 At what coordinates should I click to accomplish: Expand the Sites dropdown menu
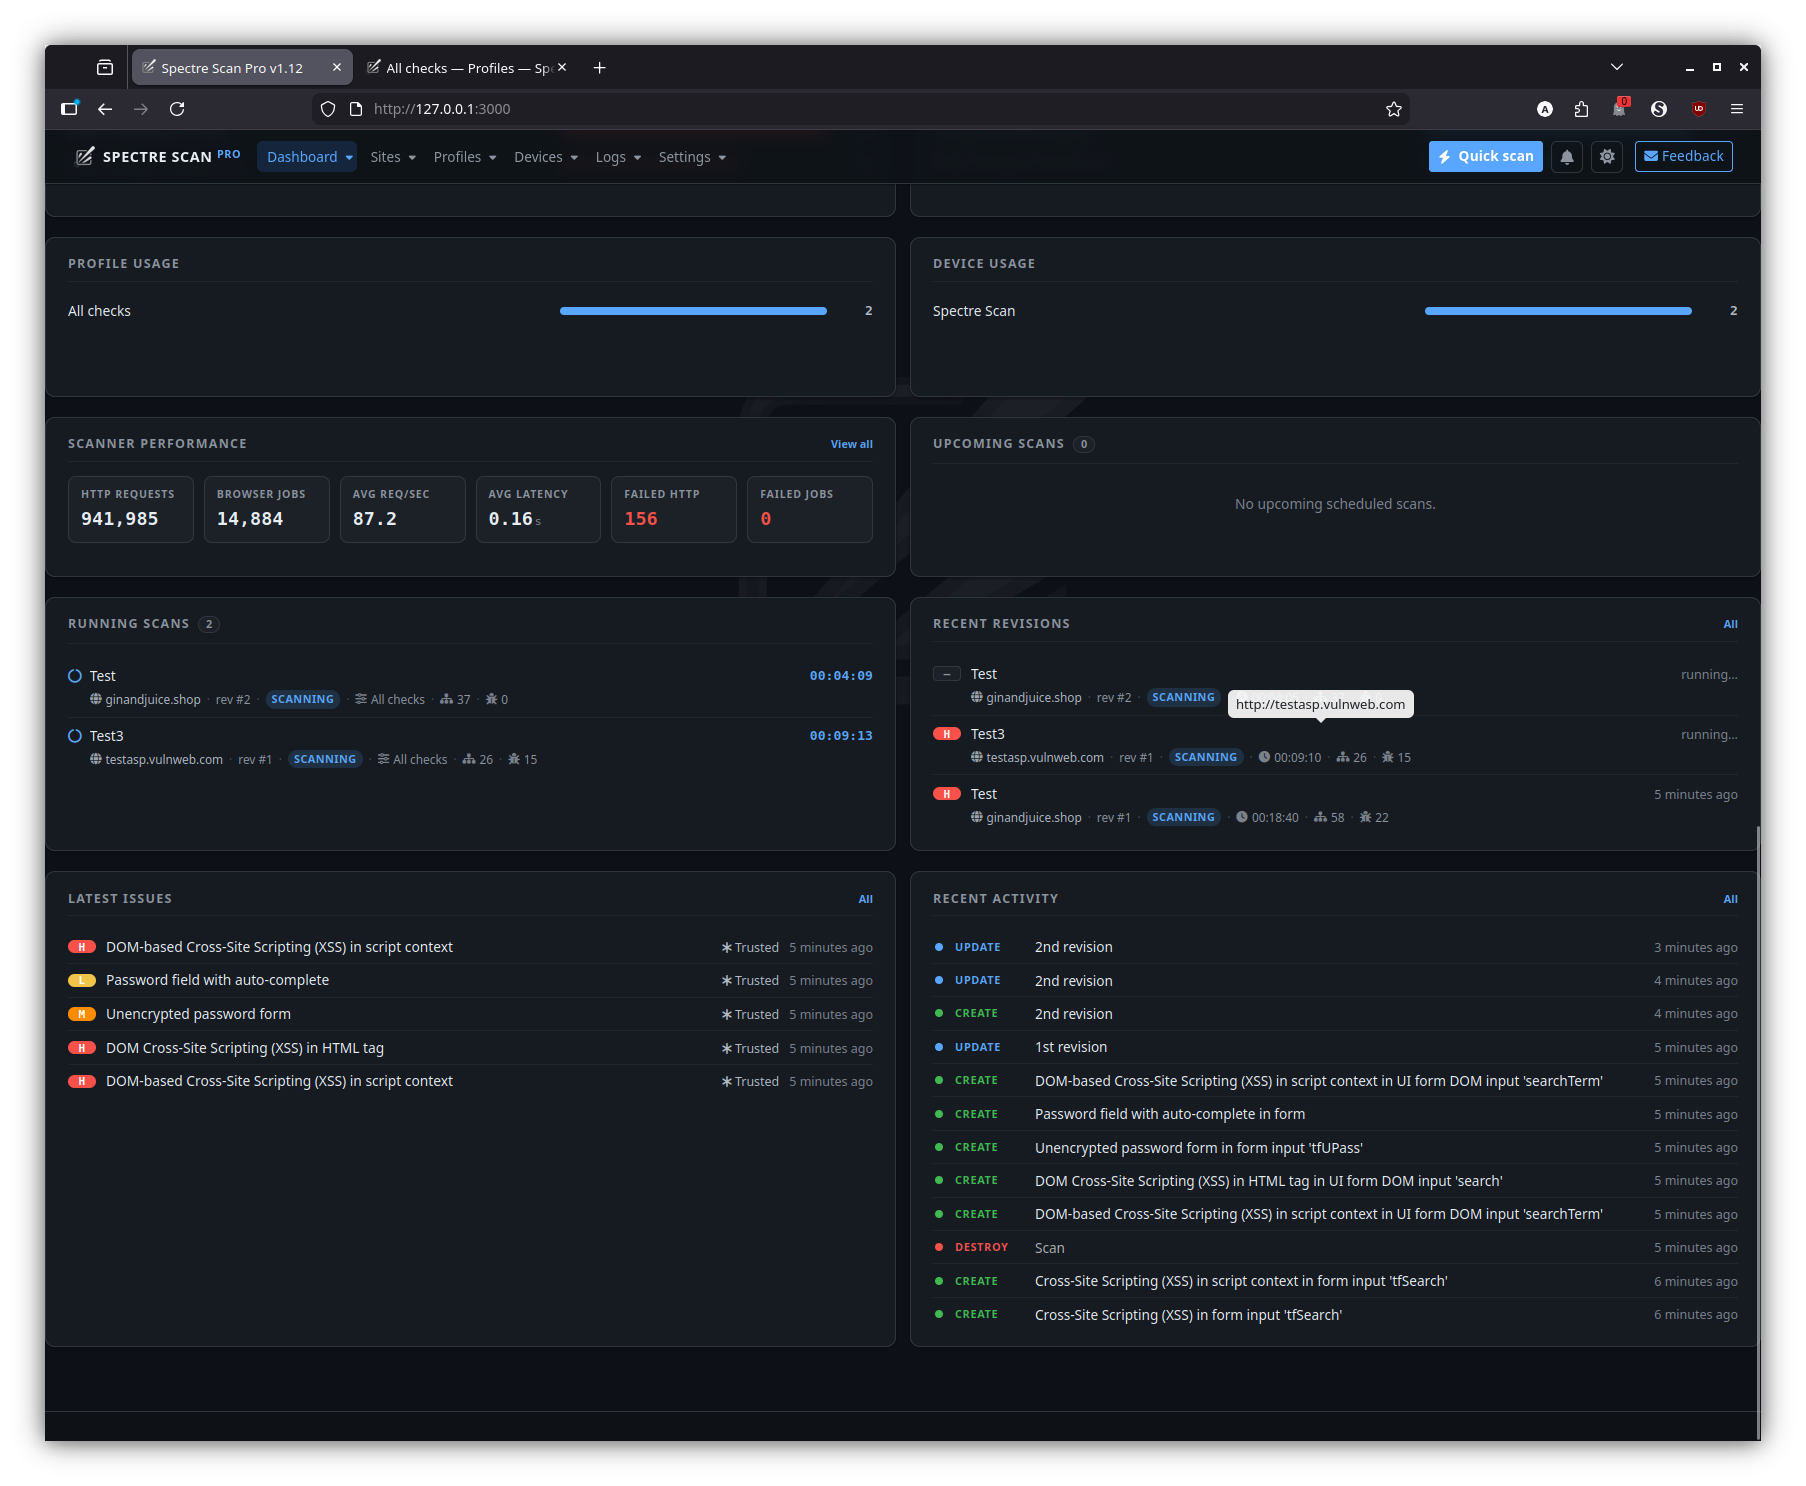click(x=392, y=157)
